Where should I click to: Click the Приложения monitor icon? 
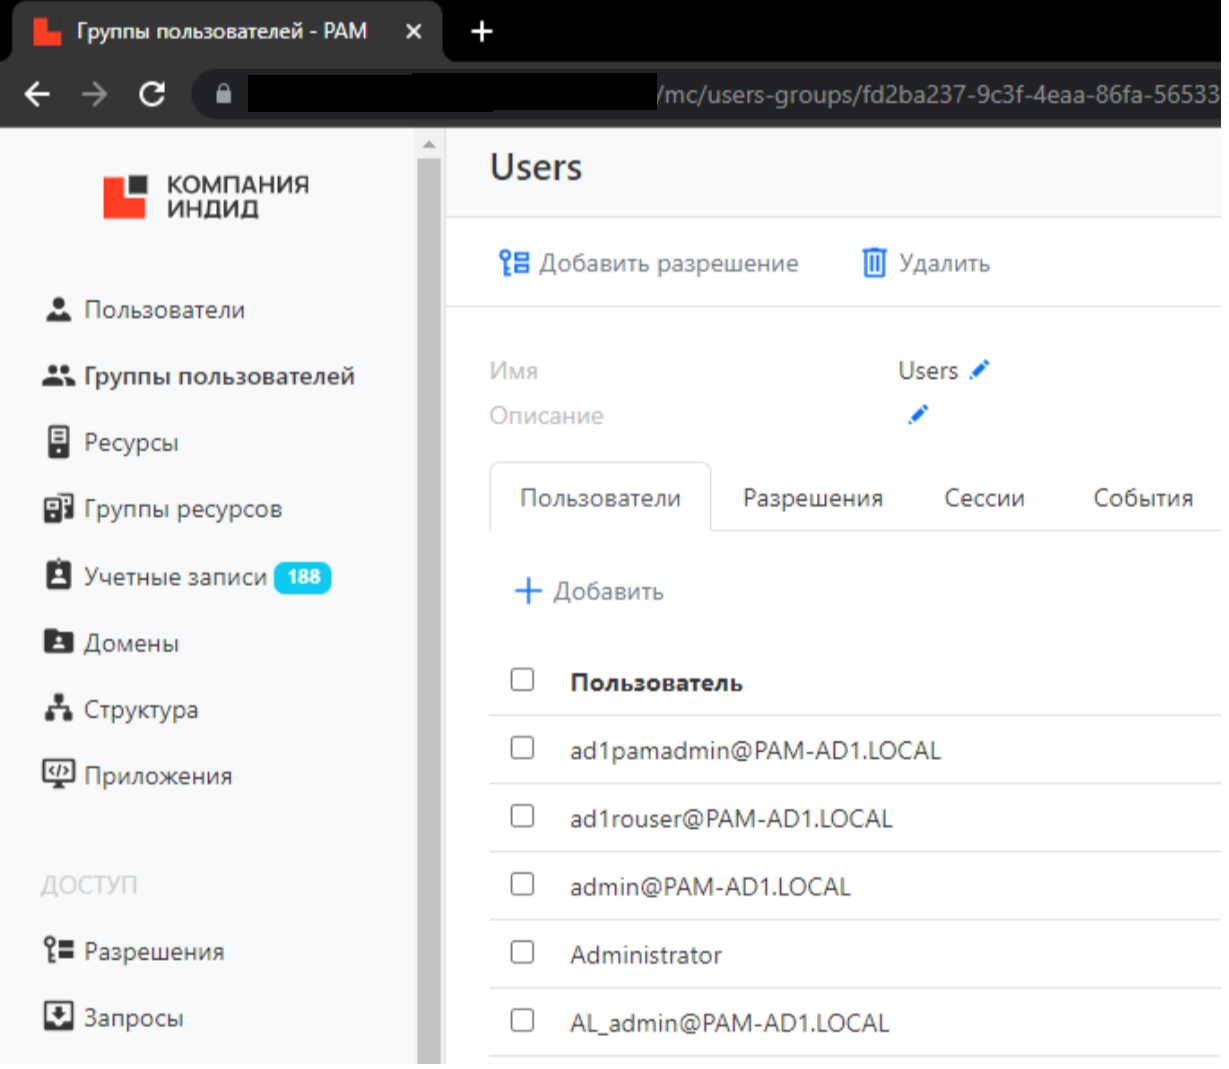pyautogui.click(x=59, y=775)
